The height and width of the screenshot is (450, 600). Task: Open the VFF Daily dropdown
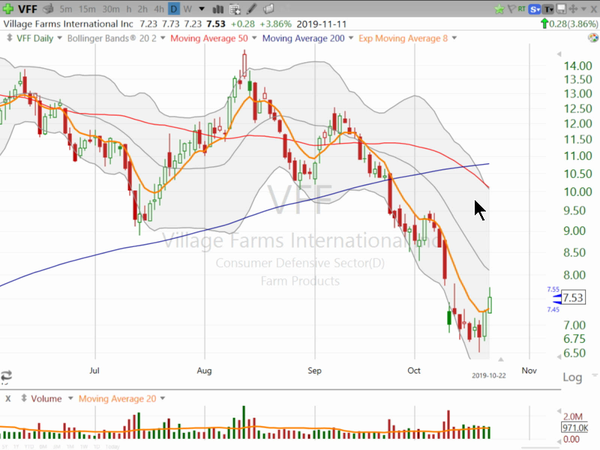pyautogui.click(x=59, y=38)
